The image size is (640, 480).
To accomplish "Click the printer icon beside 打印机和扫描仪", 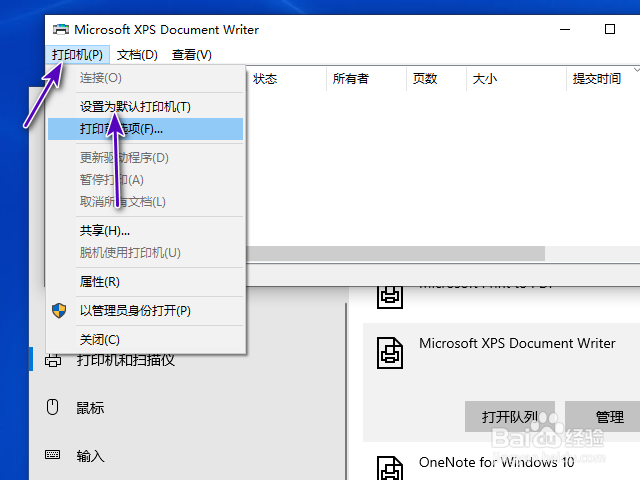I will click(x=53, y=361).
